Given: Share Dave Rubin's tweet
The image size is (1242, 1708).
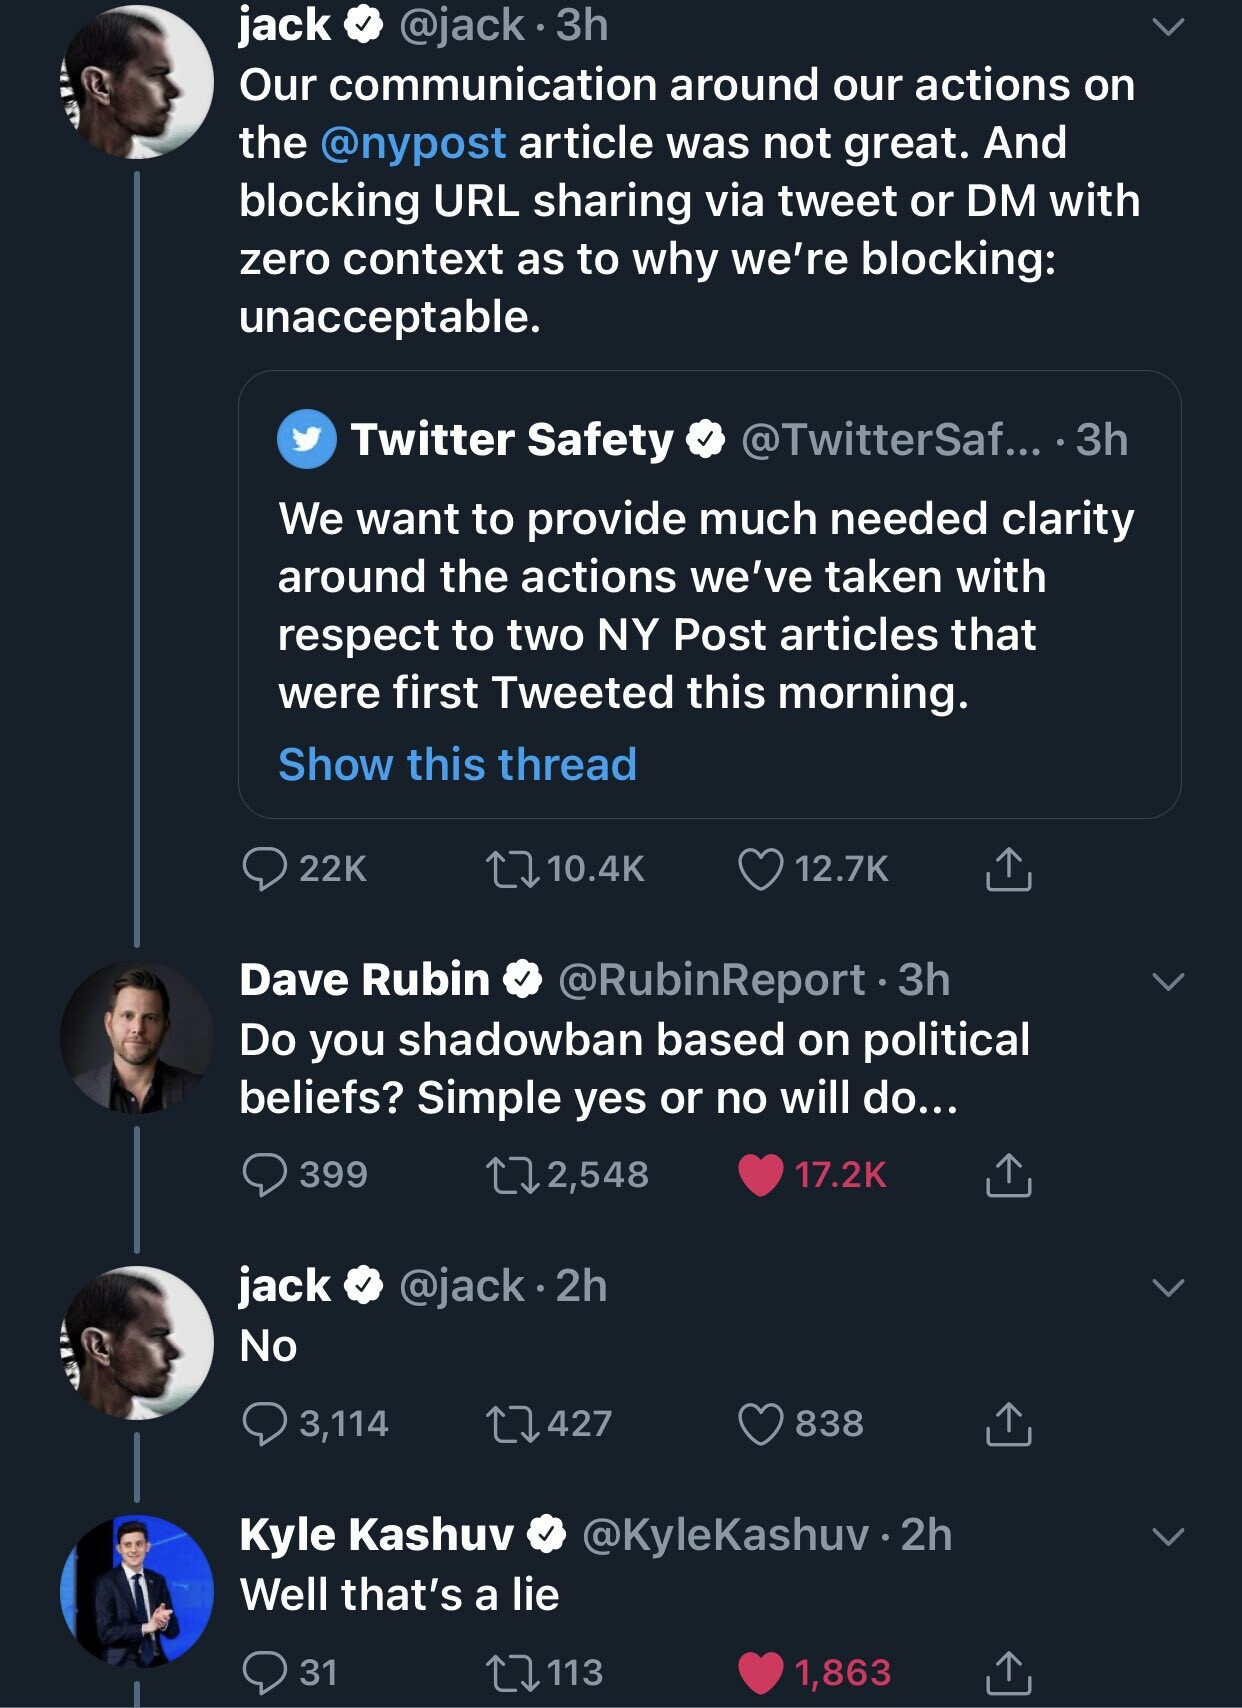Looking at the screenshot, I should coord(1008,1174).
